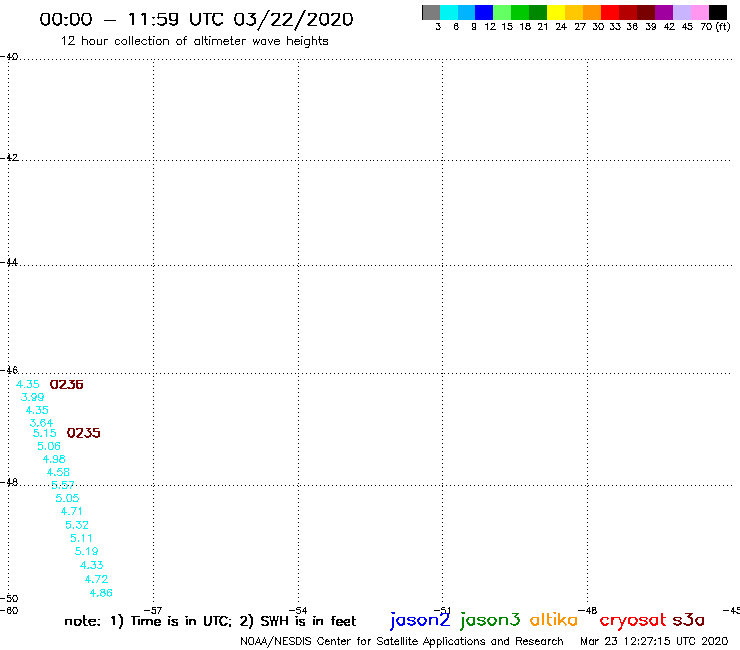Click the legend value '12'
Viewport: 740px width, 650px height.
coord(490,27)
